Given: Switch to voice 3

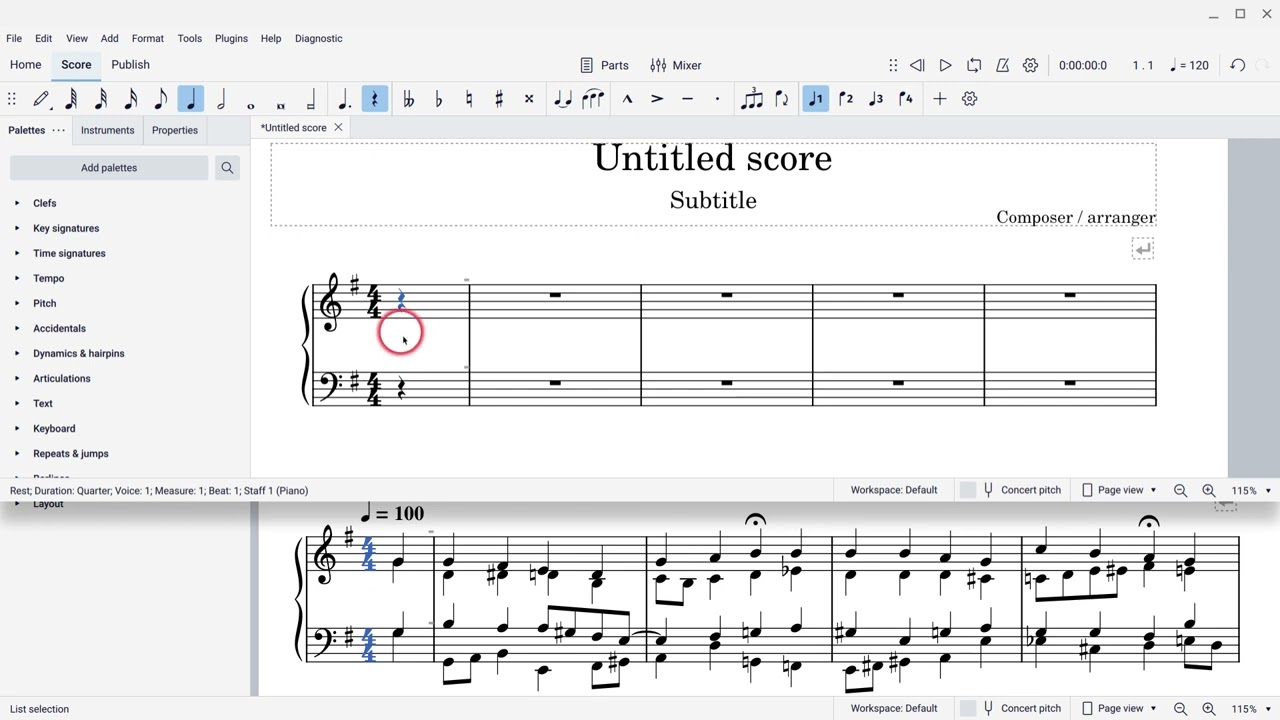Looking at the screenshot, I should click(x=876, y=99).
